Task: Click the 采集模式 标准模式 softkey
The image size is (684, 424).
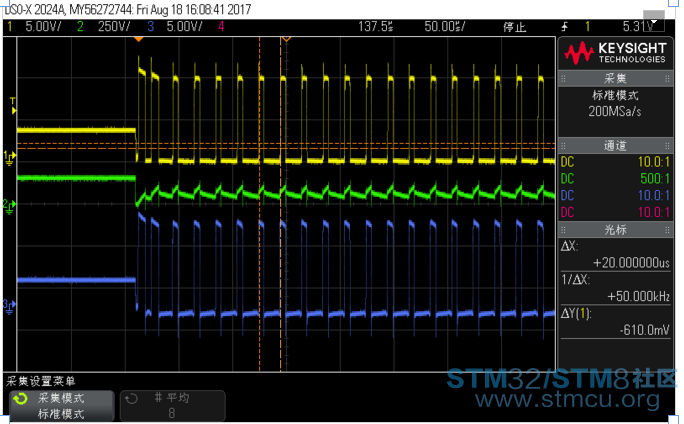Action: click(62, 406)
